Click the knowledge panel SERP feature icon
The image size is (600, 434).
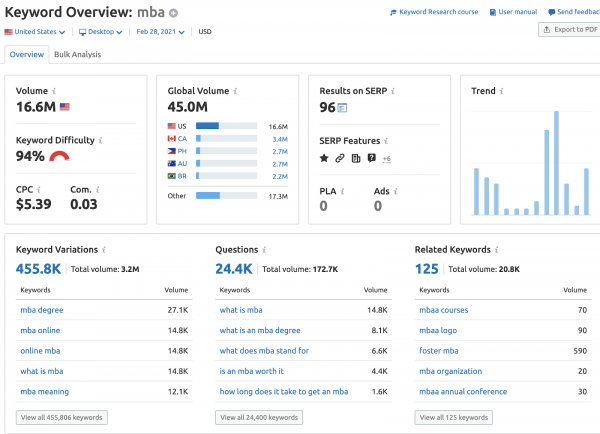356,158
